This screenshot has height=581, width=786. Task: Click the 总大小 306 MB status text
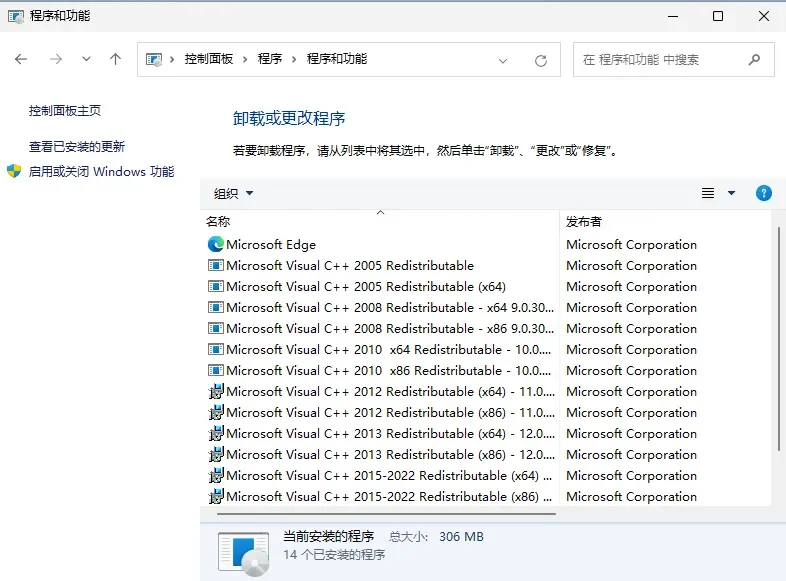tap(436, 537)
